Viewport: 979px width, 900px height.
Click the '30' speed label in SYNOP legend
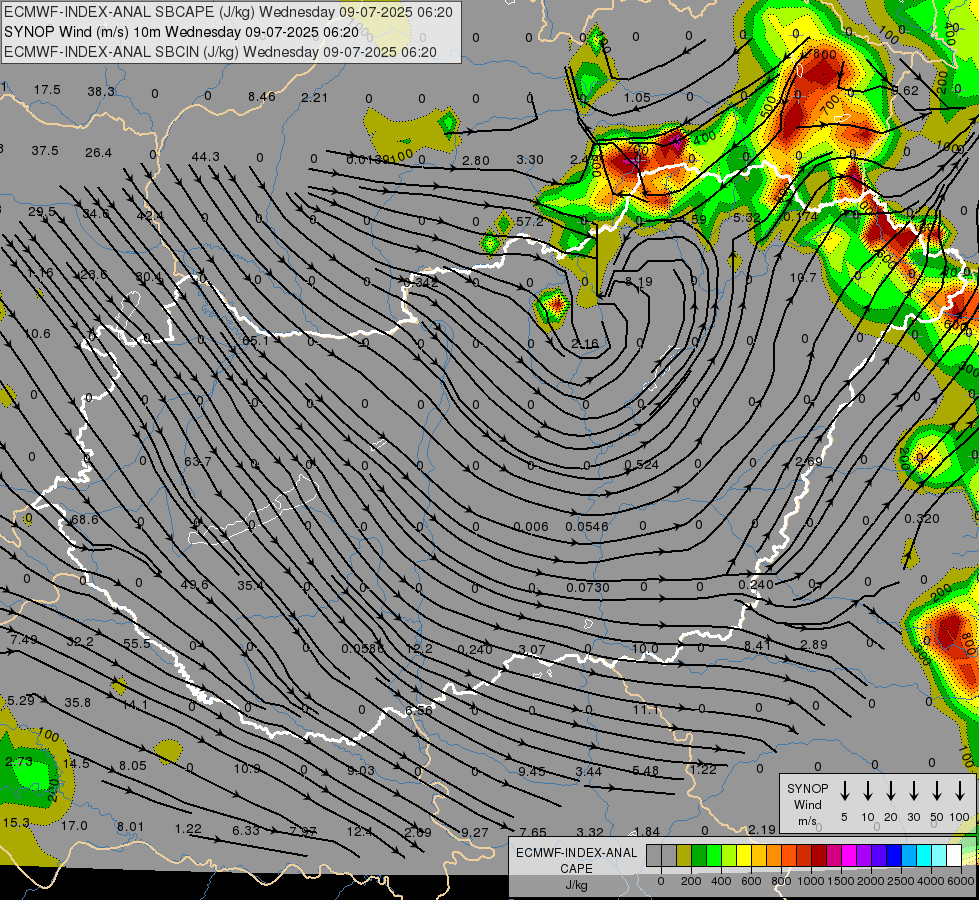(x=913, y=817)
